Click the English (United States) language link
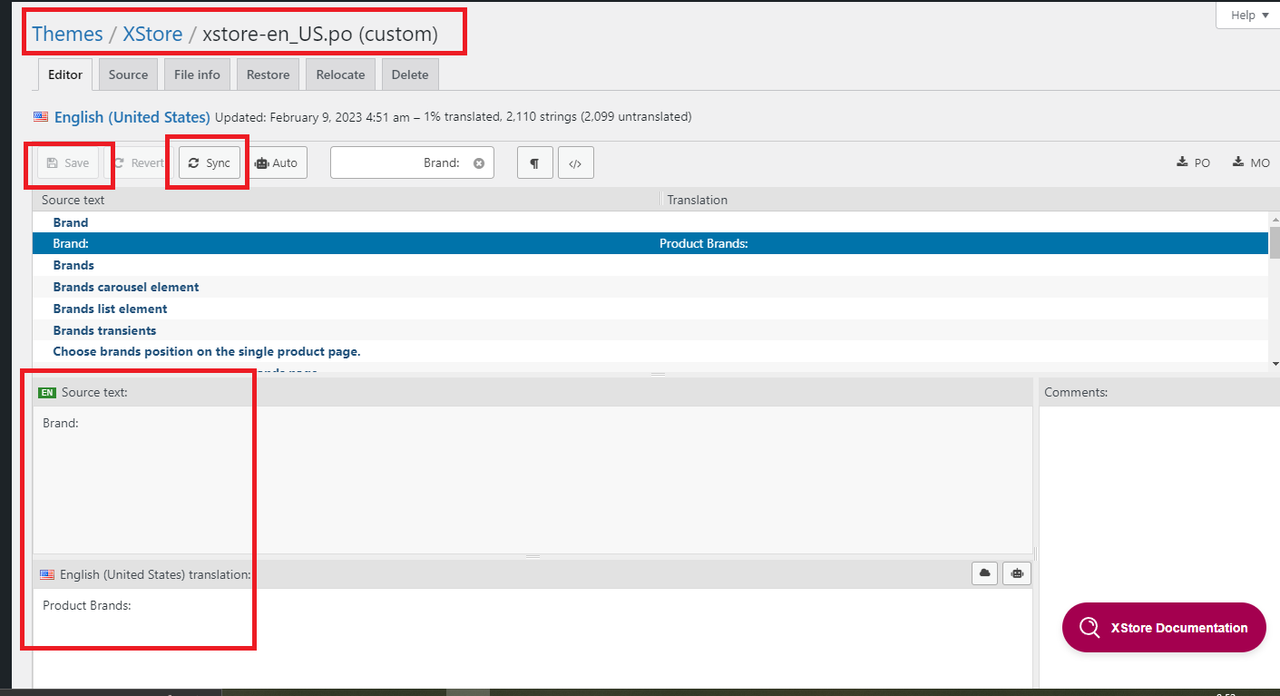 click(132, 117)
